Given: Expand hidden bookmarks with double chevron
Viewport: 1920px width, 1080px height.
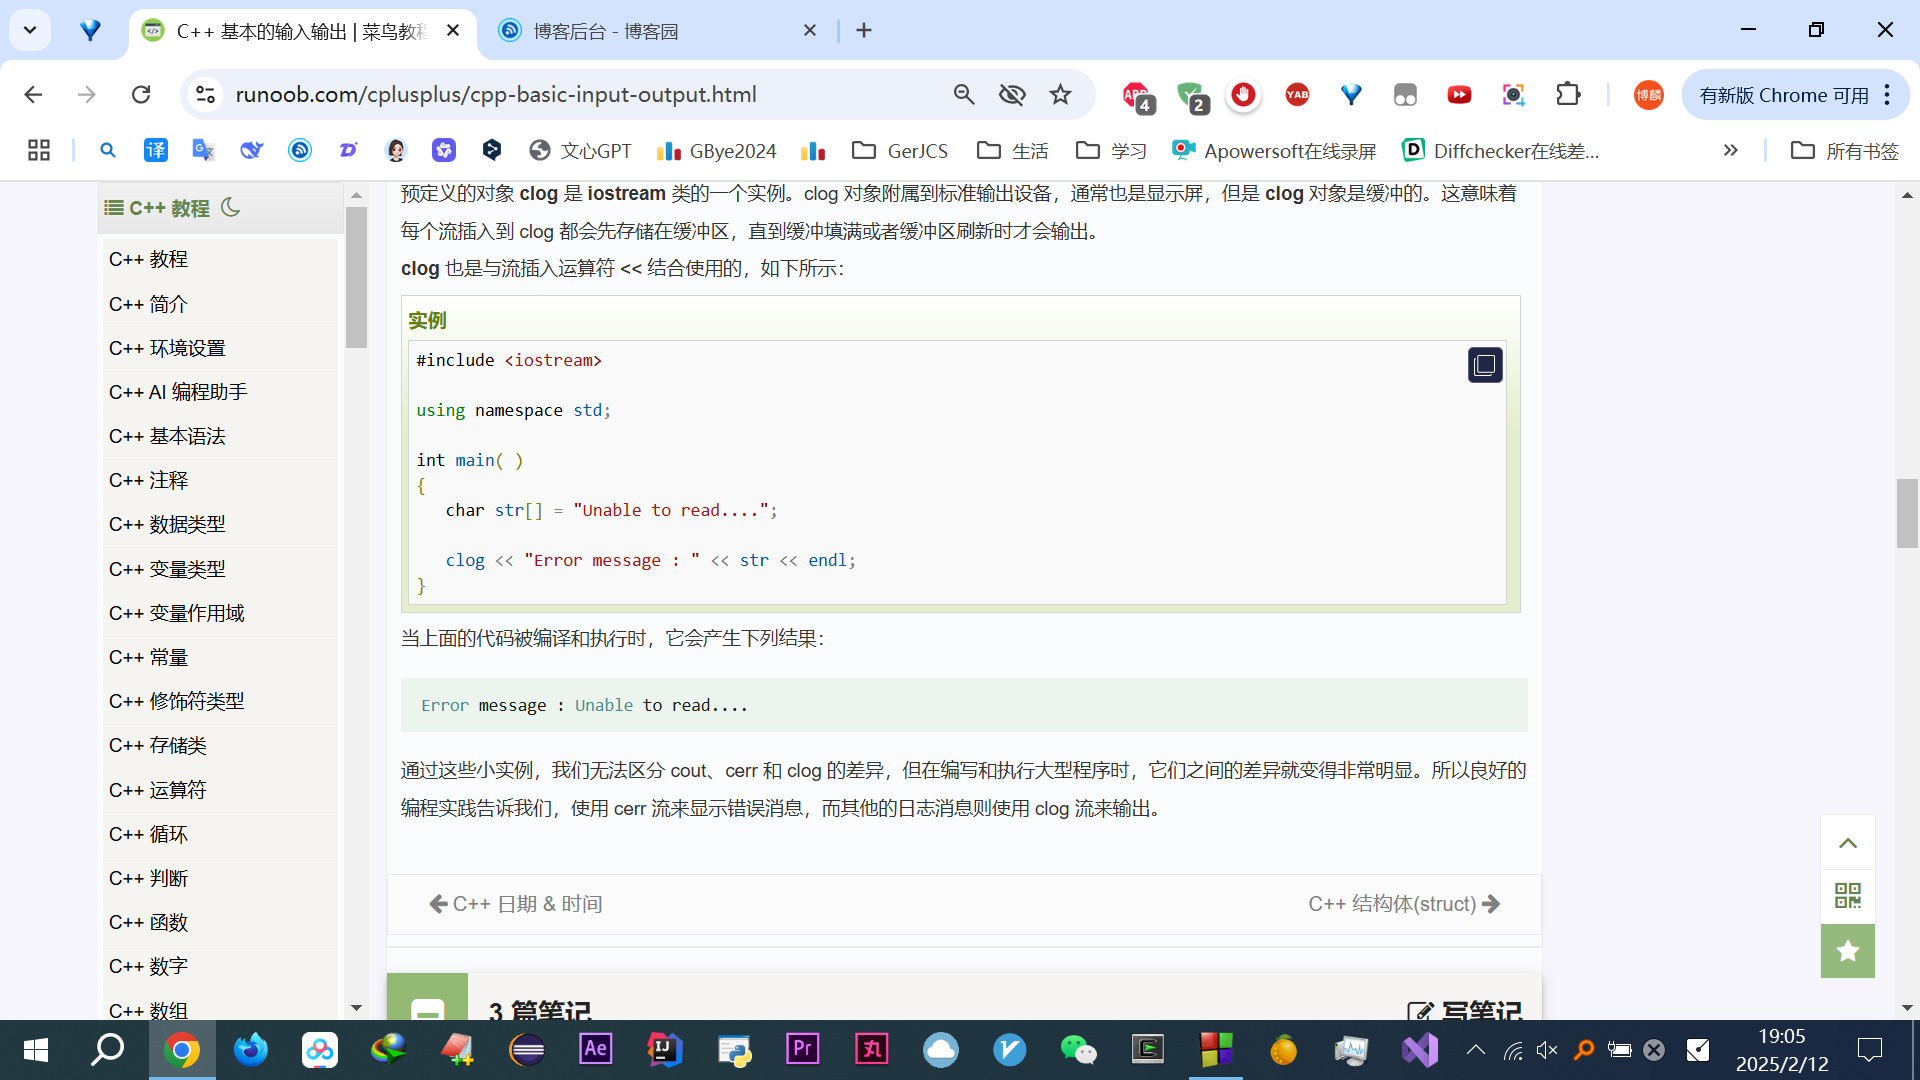Looking at the screenshot, I should (1730, 151).
